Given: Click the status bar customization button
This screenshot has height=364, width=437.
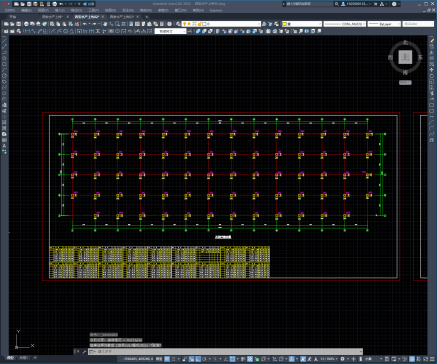Looking at the screenshot, I should [x=432, y=359].
